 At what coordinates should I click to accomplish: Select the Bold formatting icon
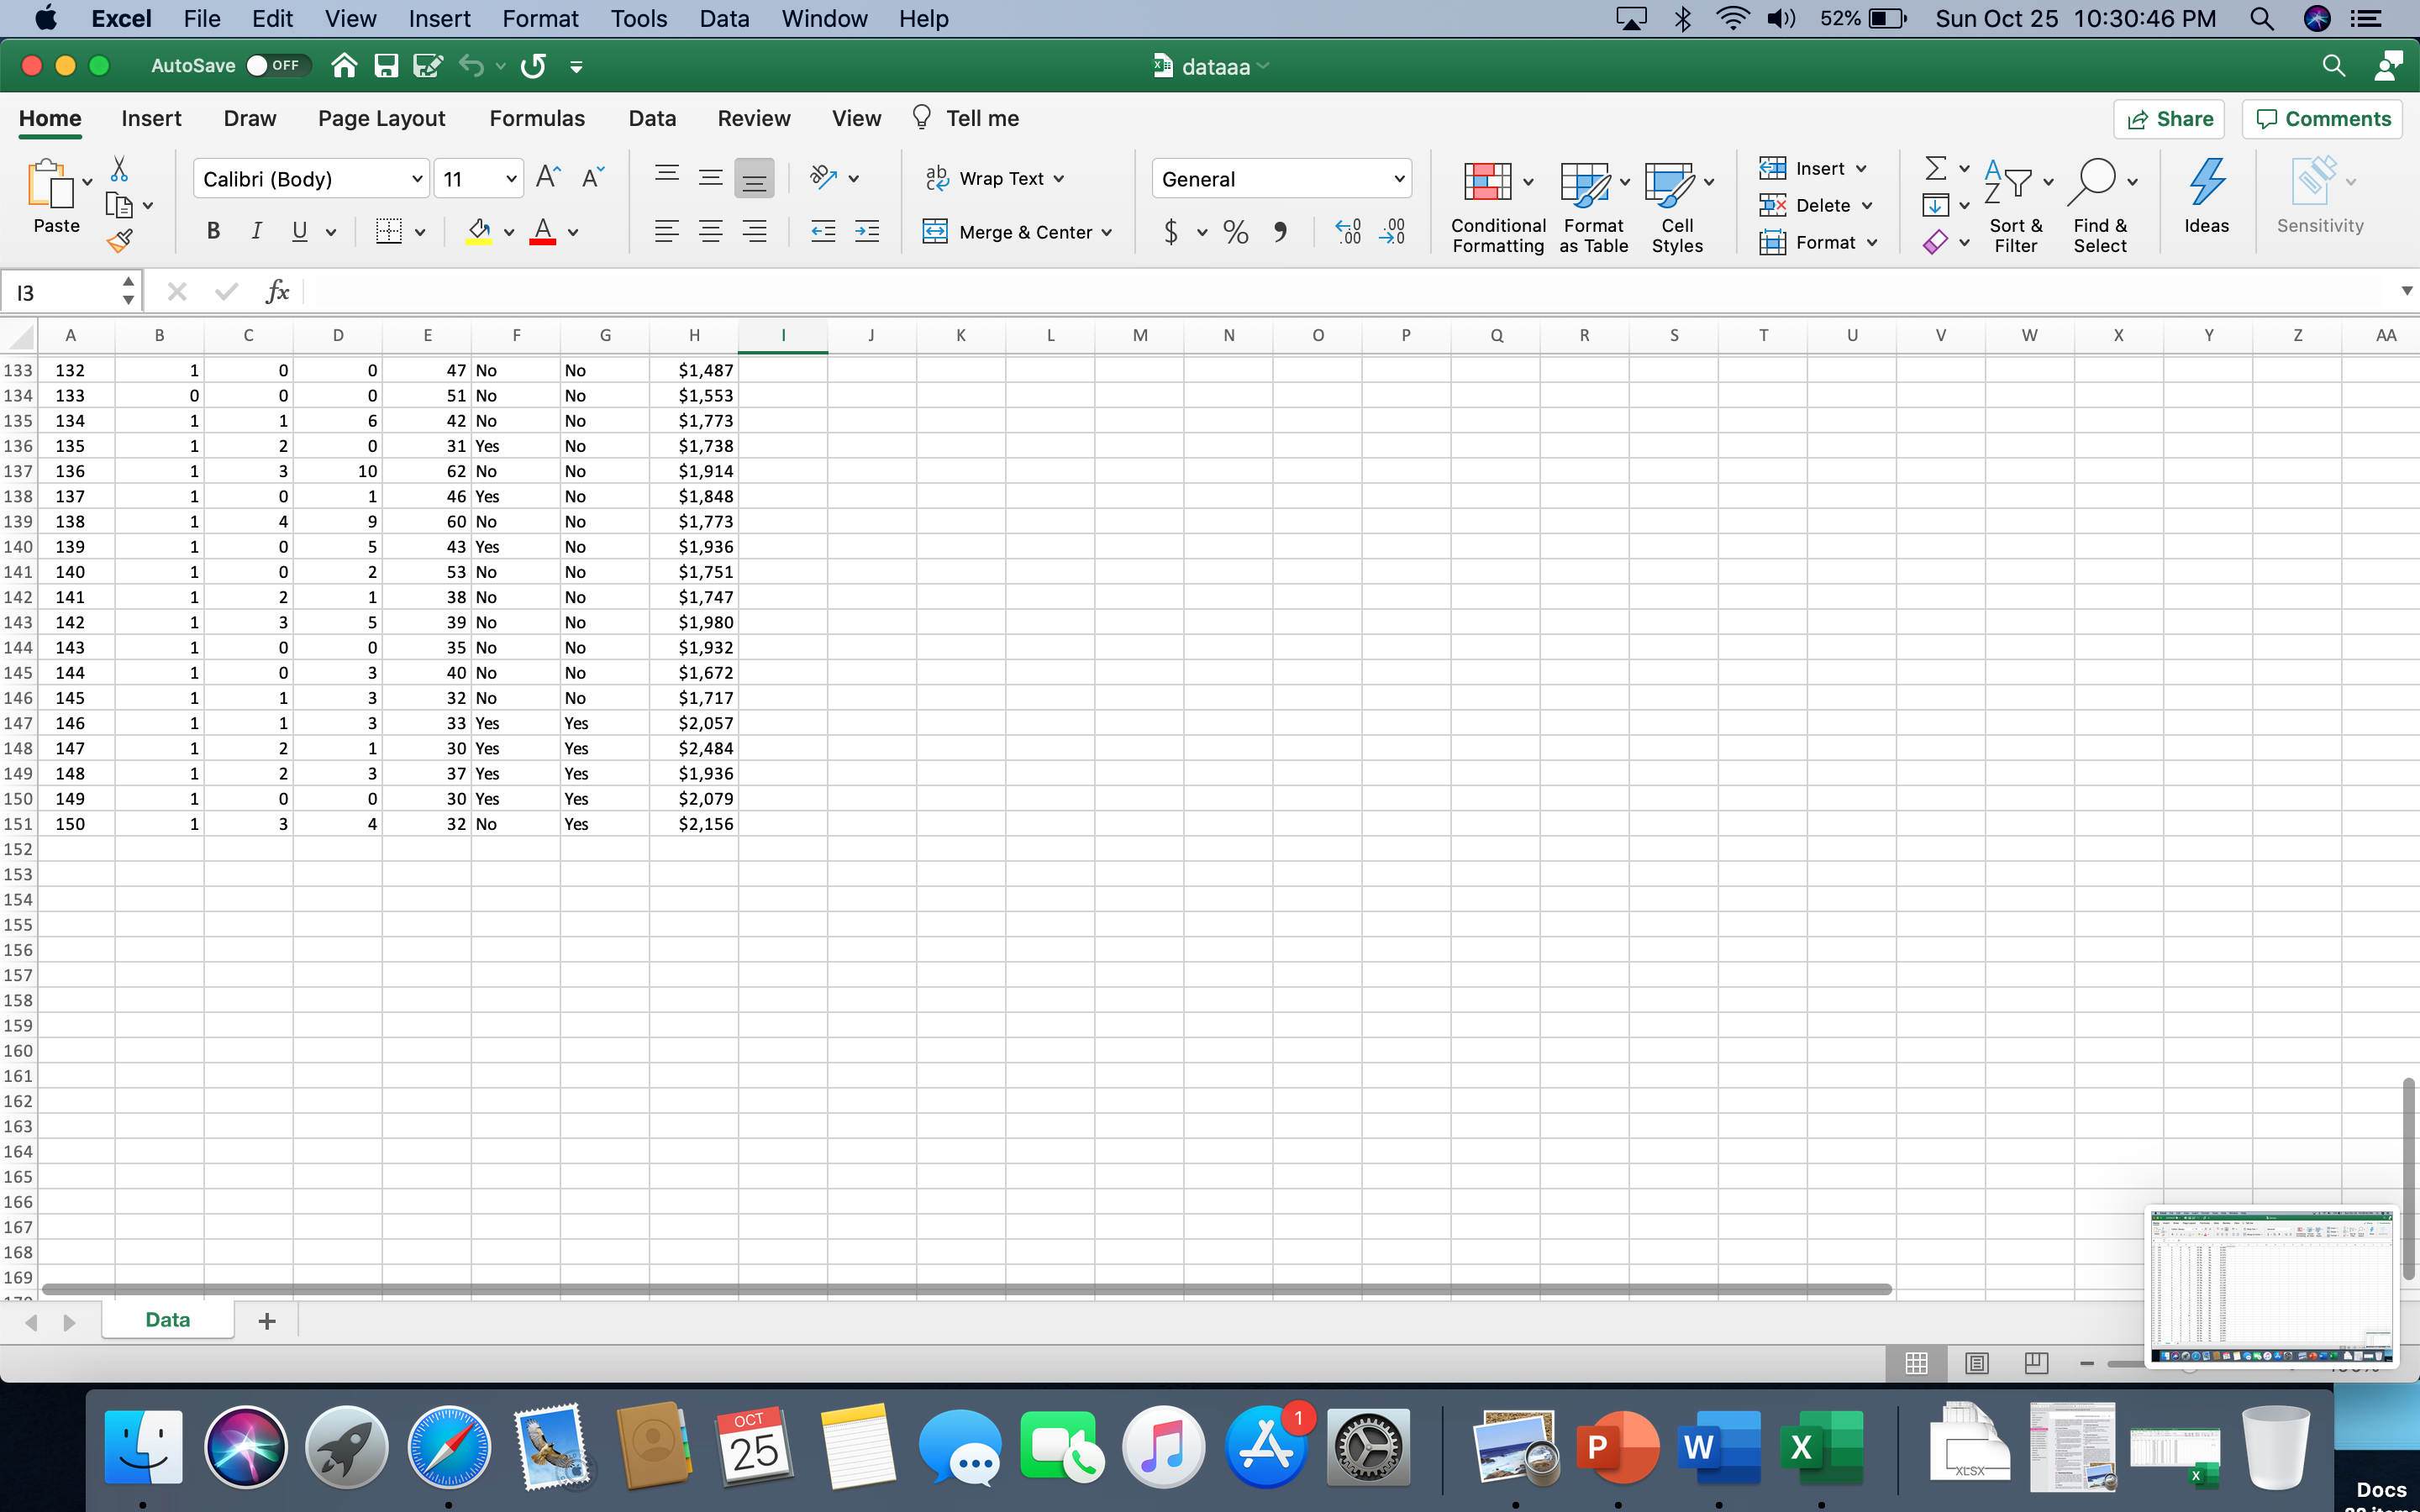click(x=213, y=231)
